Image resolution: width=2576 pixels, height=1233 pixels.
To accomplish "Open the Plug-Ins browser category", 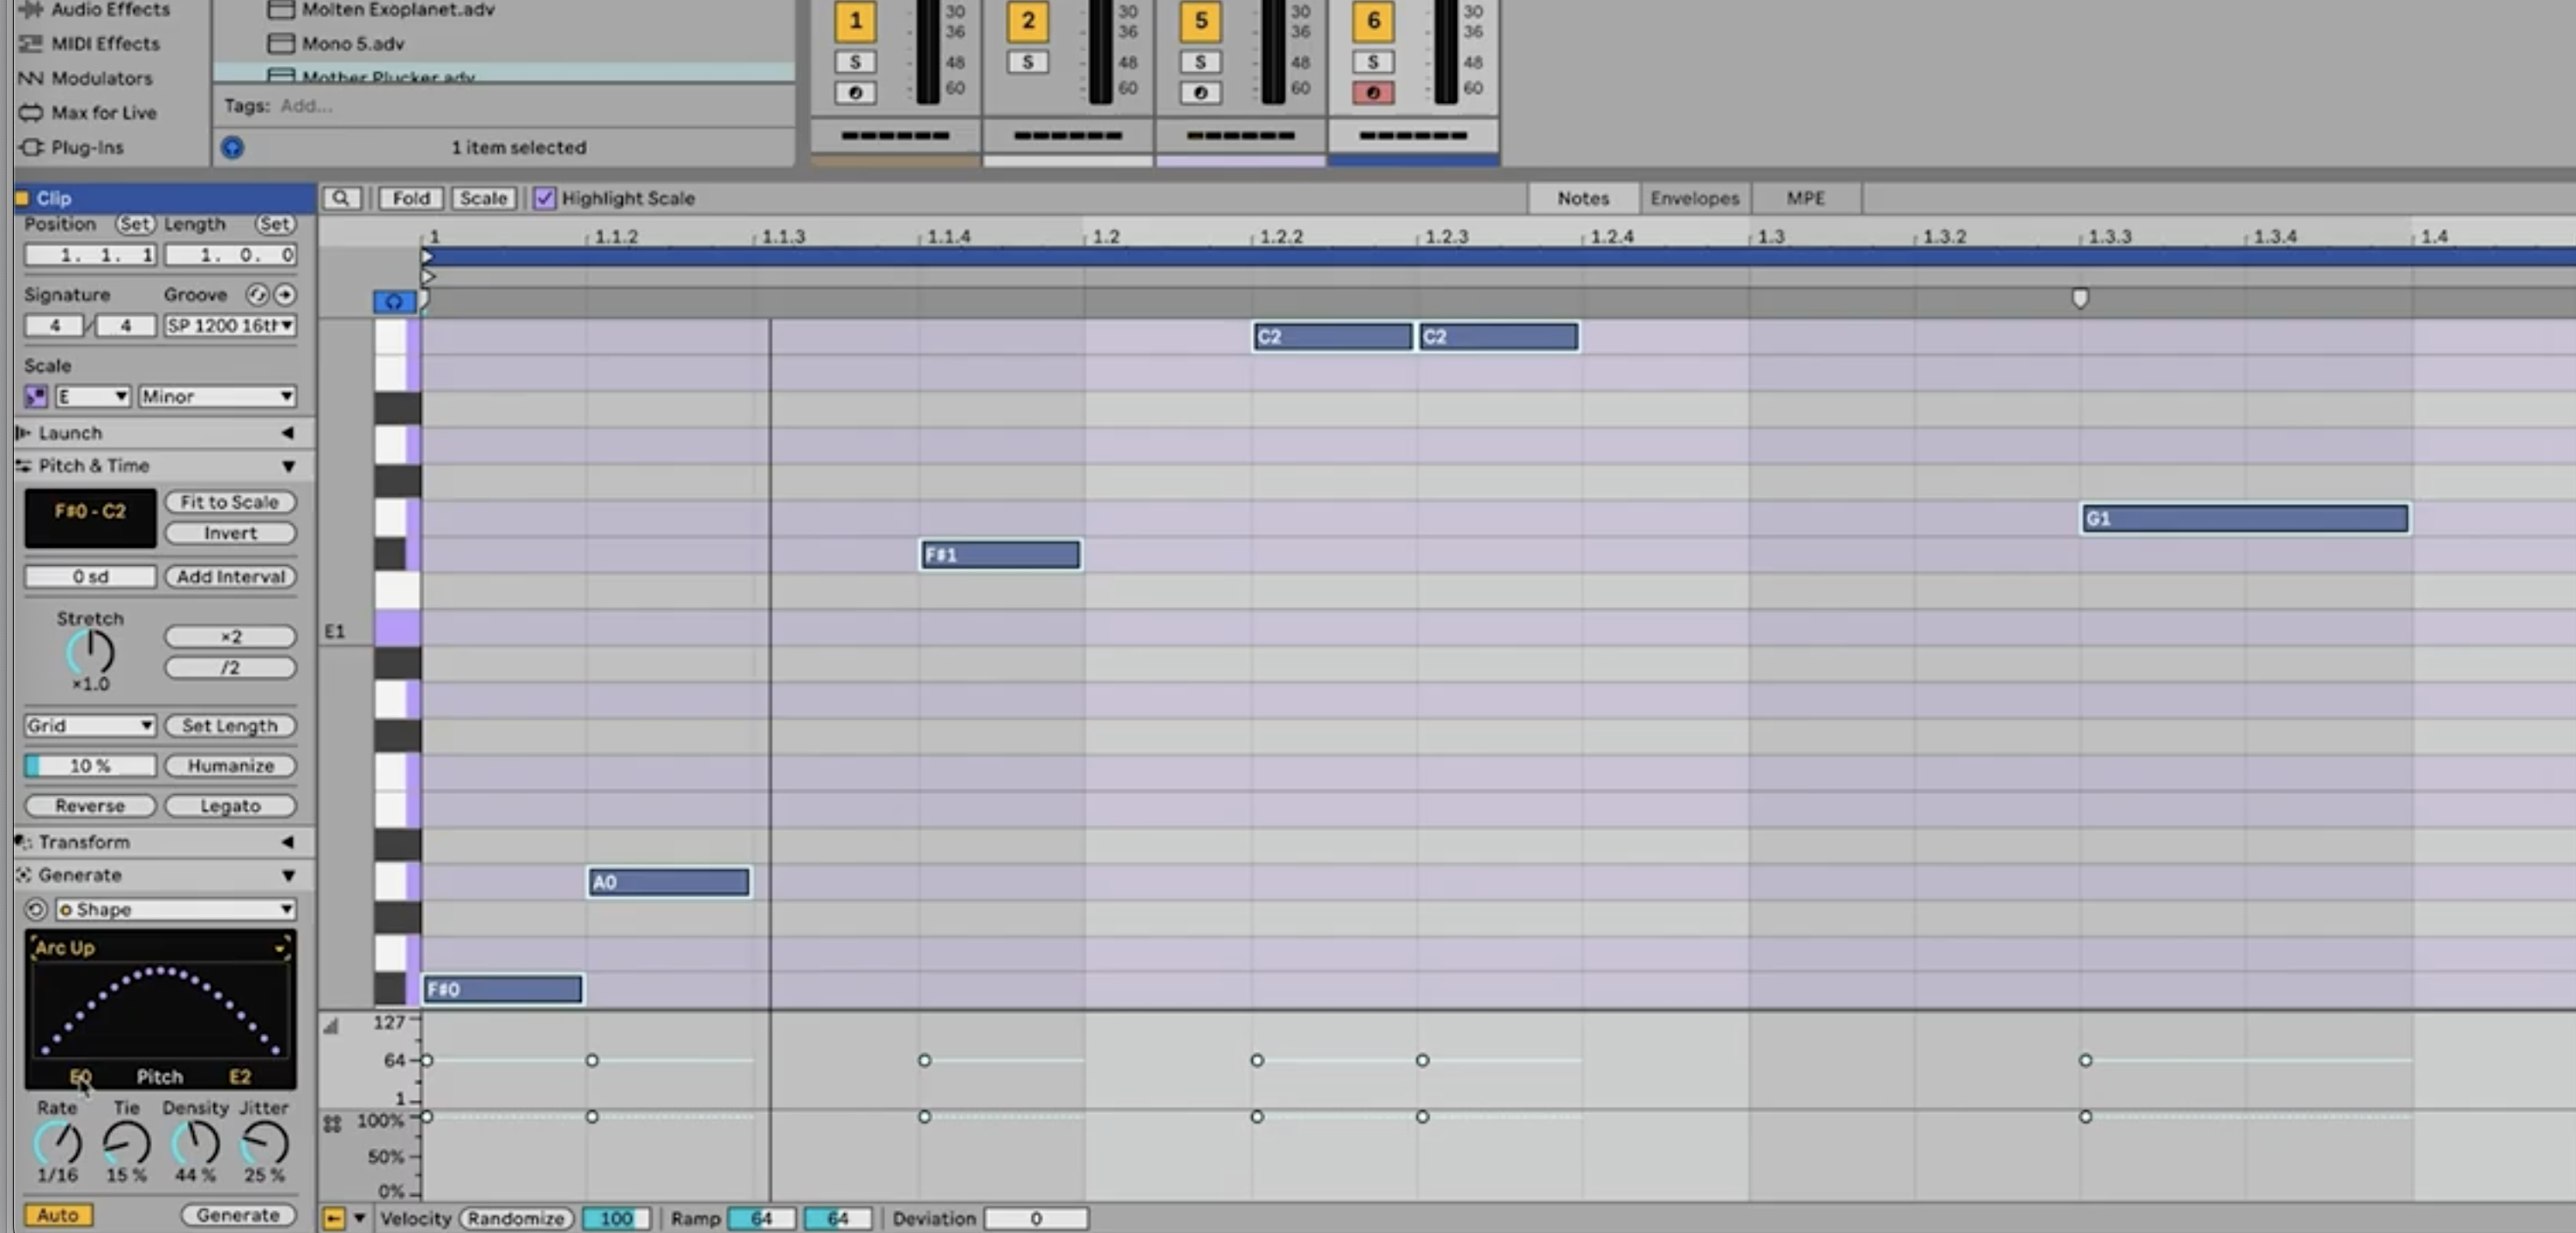I will 88,147.
